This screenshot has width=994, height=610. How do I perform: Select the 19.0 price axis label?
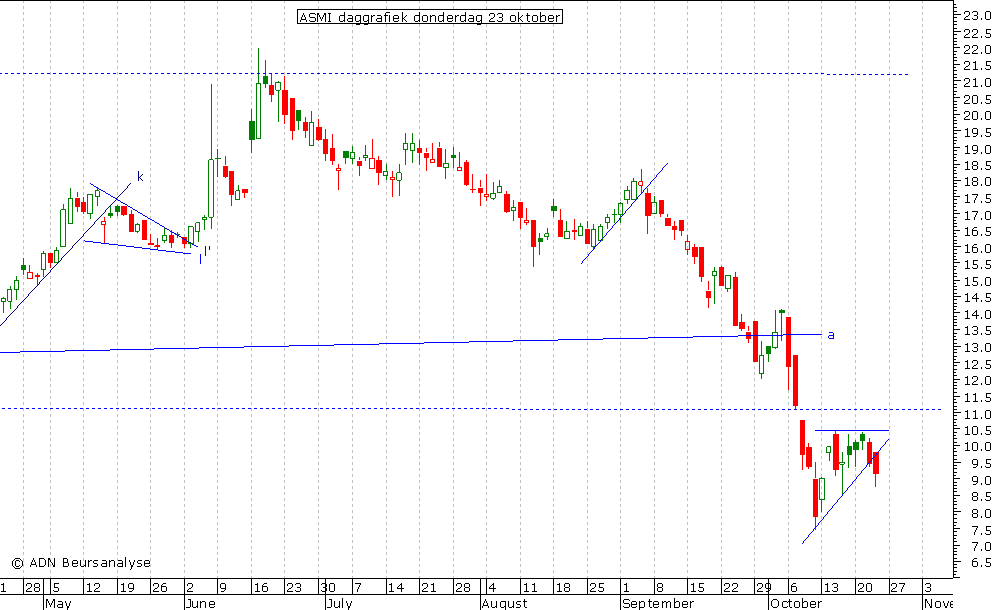pyautogui.click(x=978, y=150)
